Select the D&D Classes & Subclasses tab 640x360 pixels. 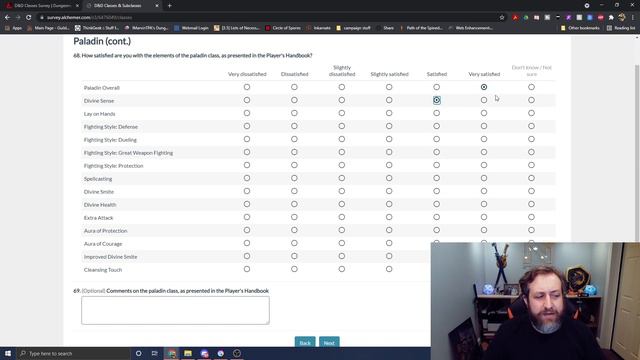[x=122, y=6]
